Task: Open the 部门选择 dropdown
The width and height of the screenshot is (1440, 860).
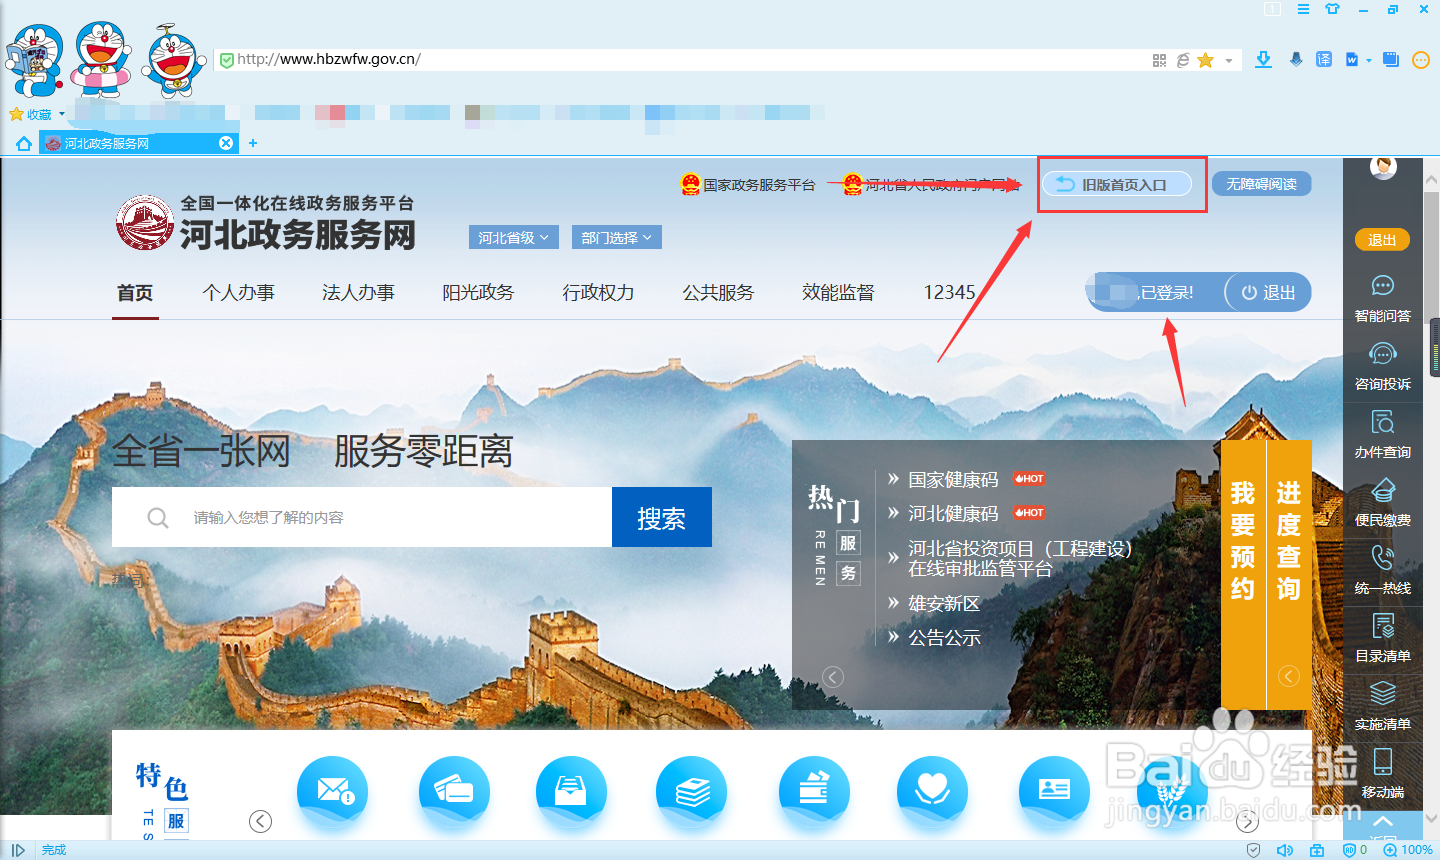Action: click(617, 237)
